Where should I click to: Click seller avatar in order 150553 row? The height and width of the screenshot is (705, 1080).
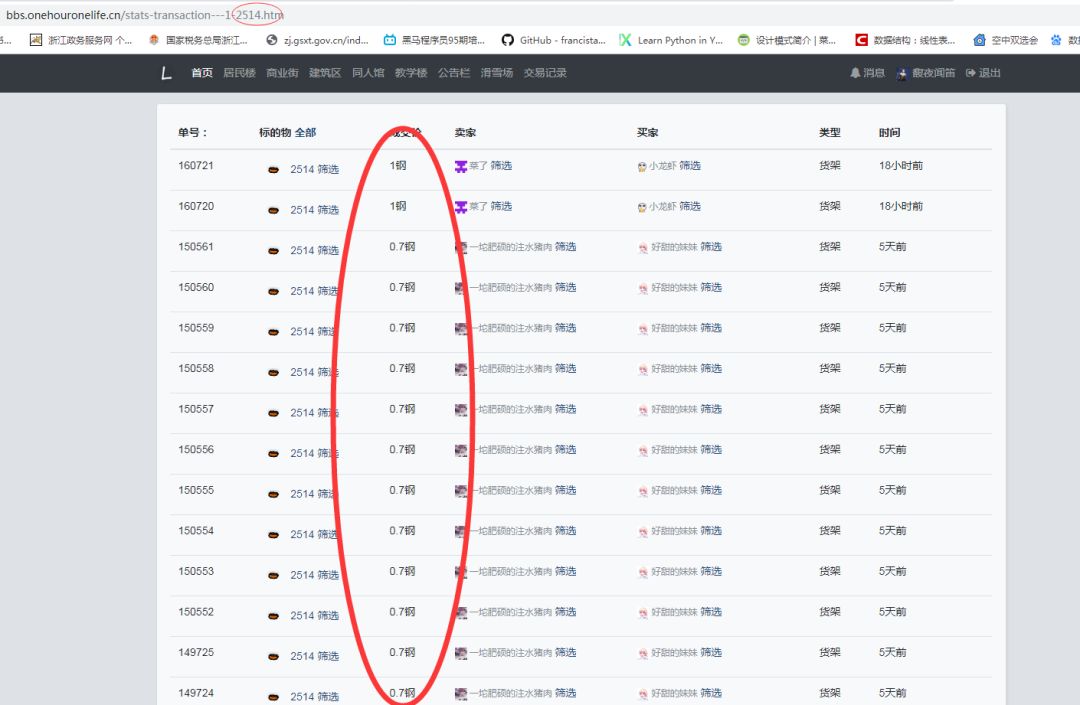(461, 572)
